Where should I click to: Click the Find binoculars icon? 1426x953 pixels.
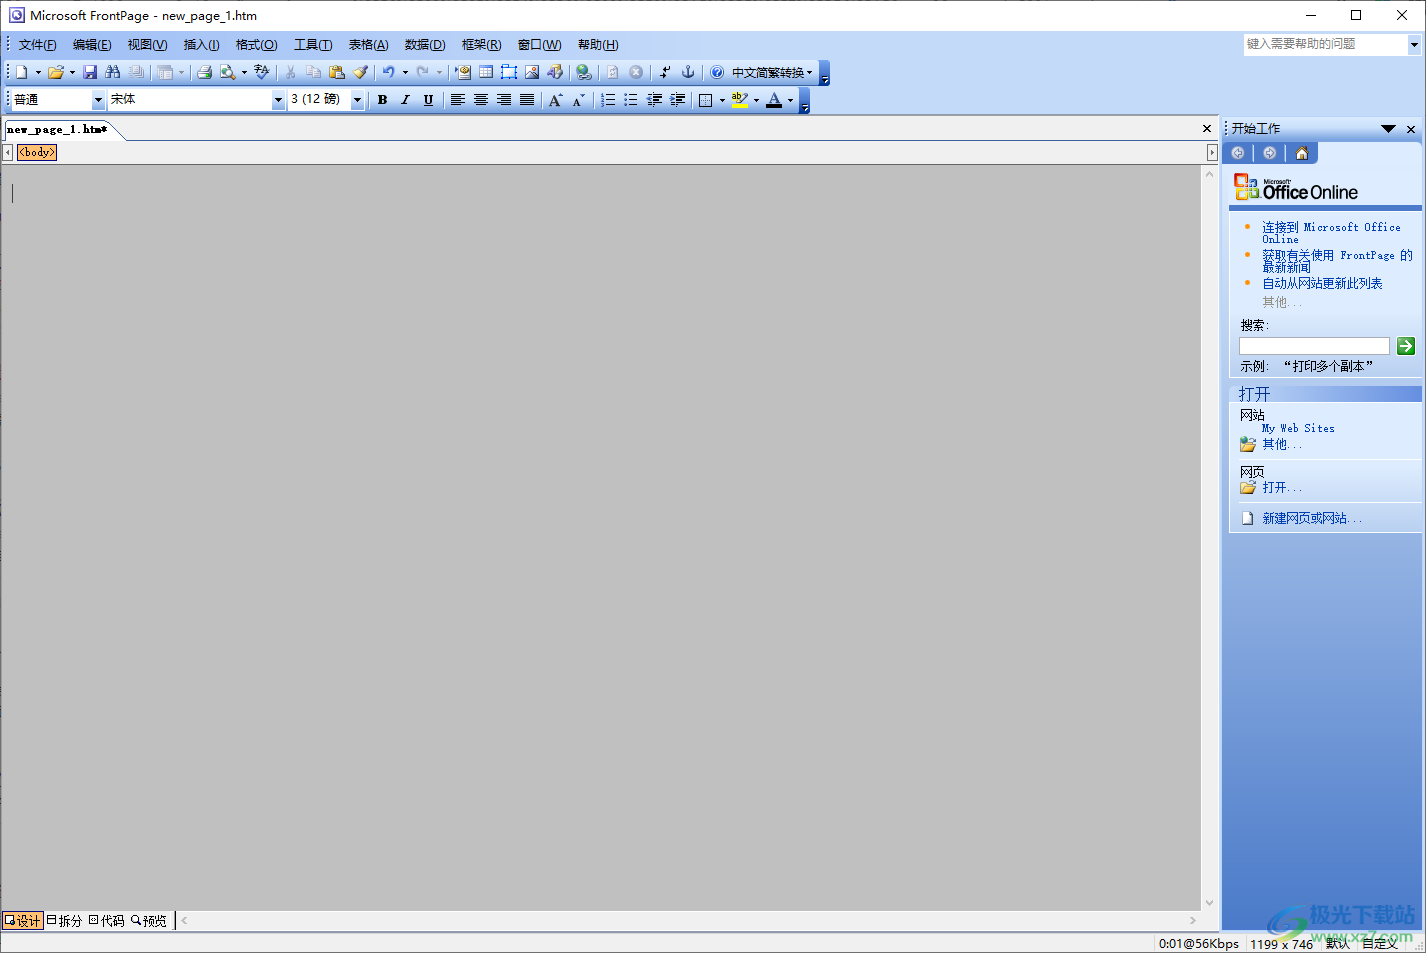[x=113, y=72]
